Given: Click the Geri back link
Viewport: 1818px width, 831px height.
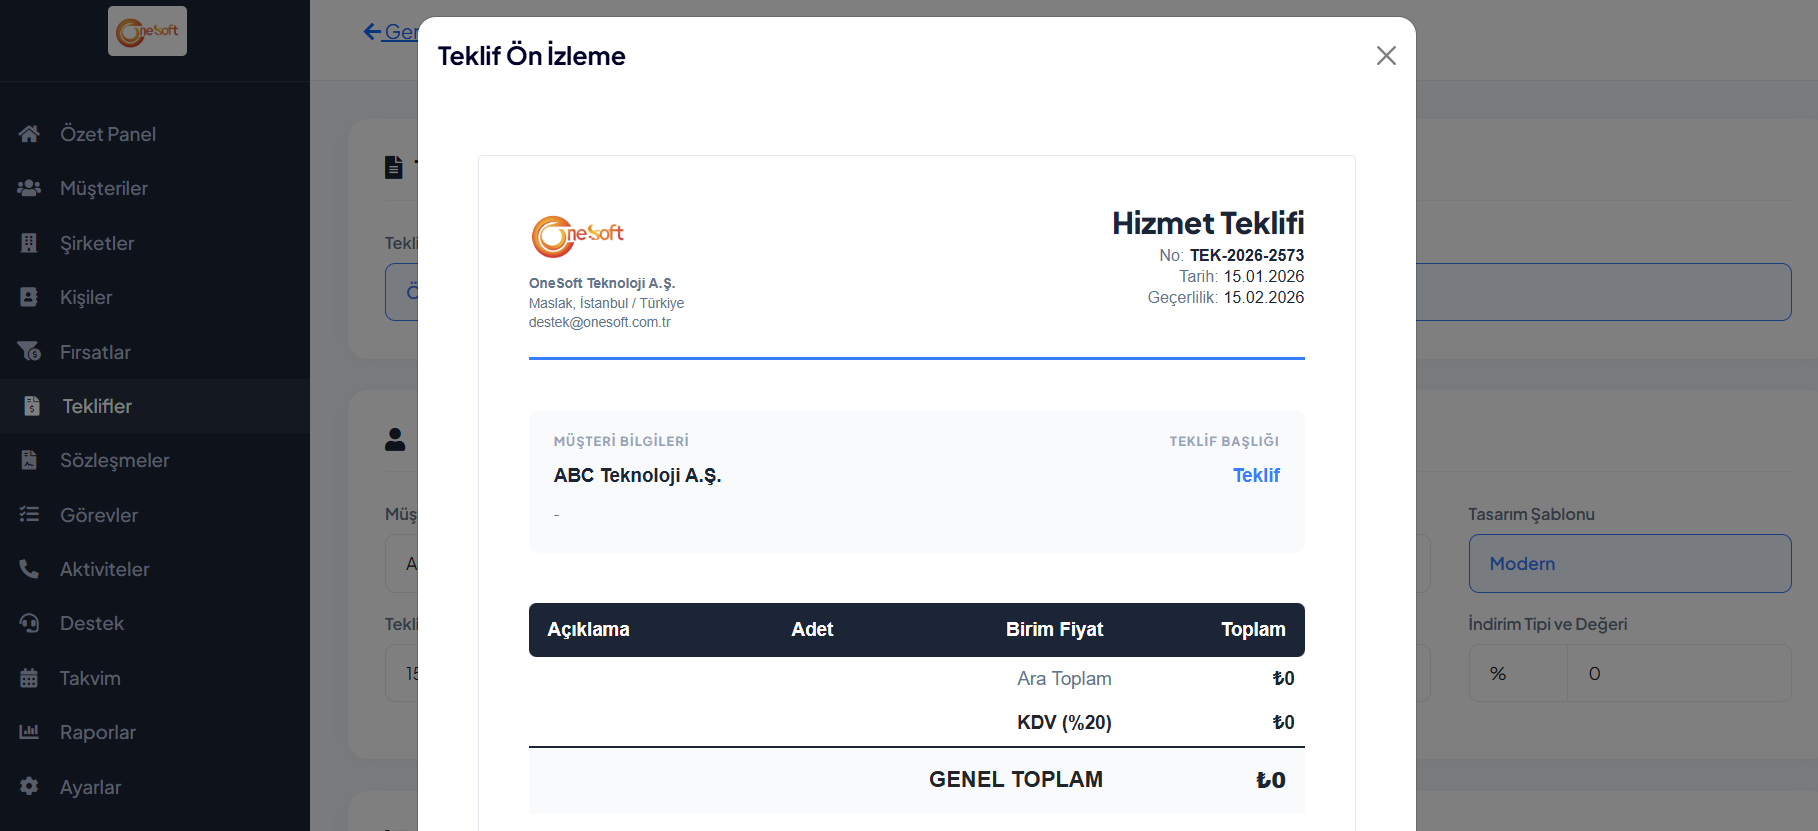Looking at the screenshot, I should (x=390, y=32).
